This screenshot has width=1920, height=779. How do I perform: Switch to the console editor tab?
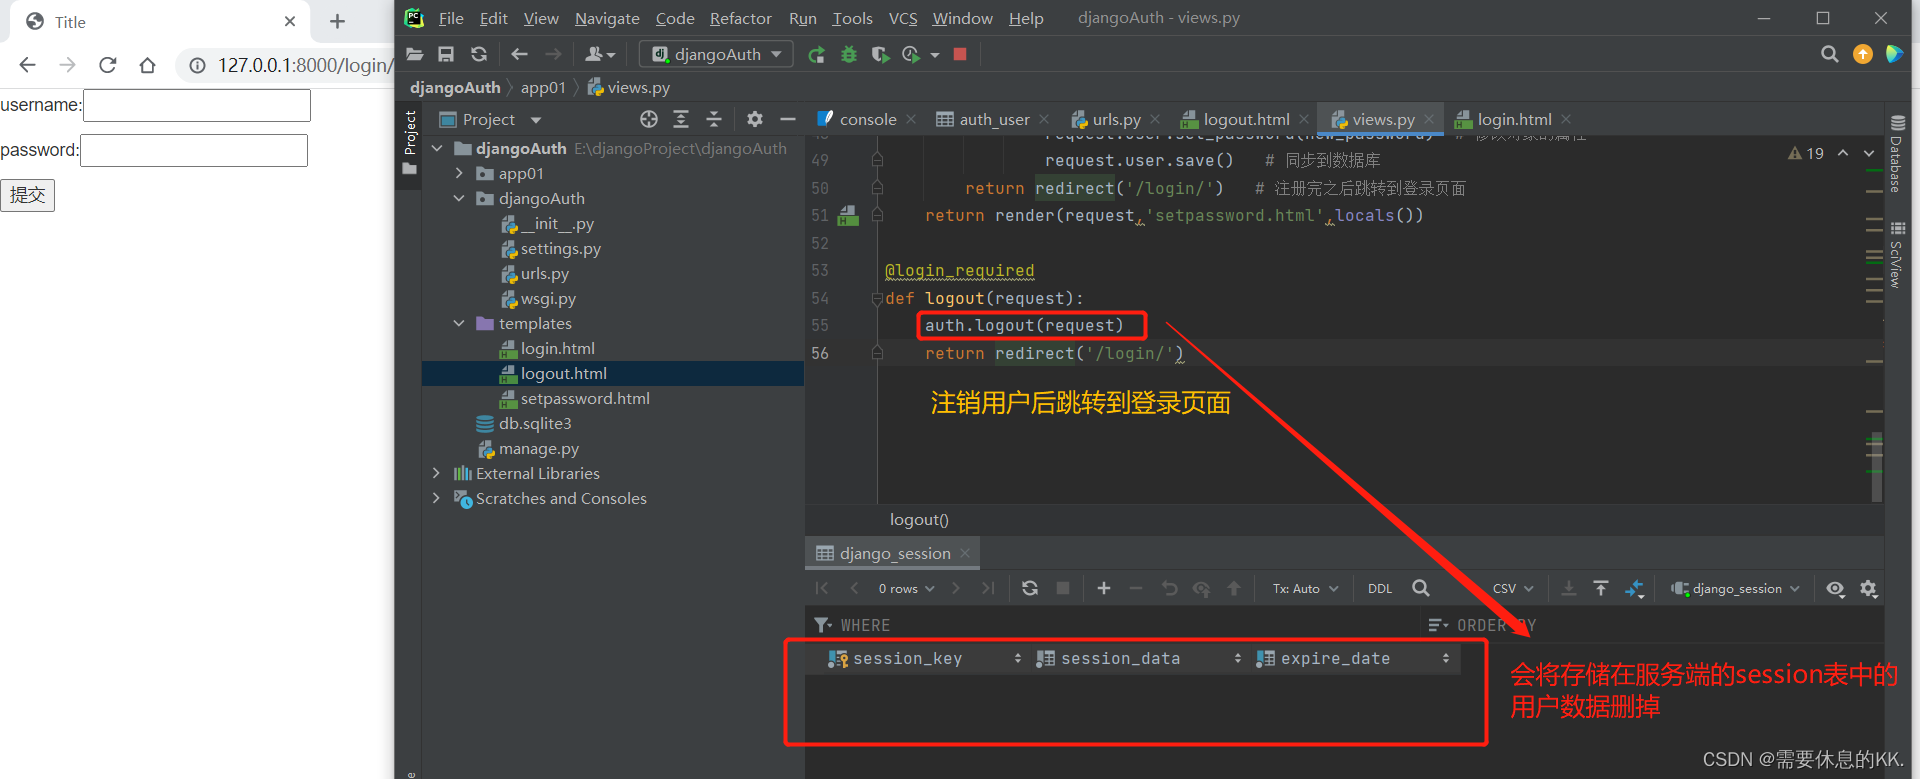point(867,119)
